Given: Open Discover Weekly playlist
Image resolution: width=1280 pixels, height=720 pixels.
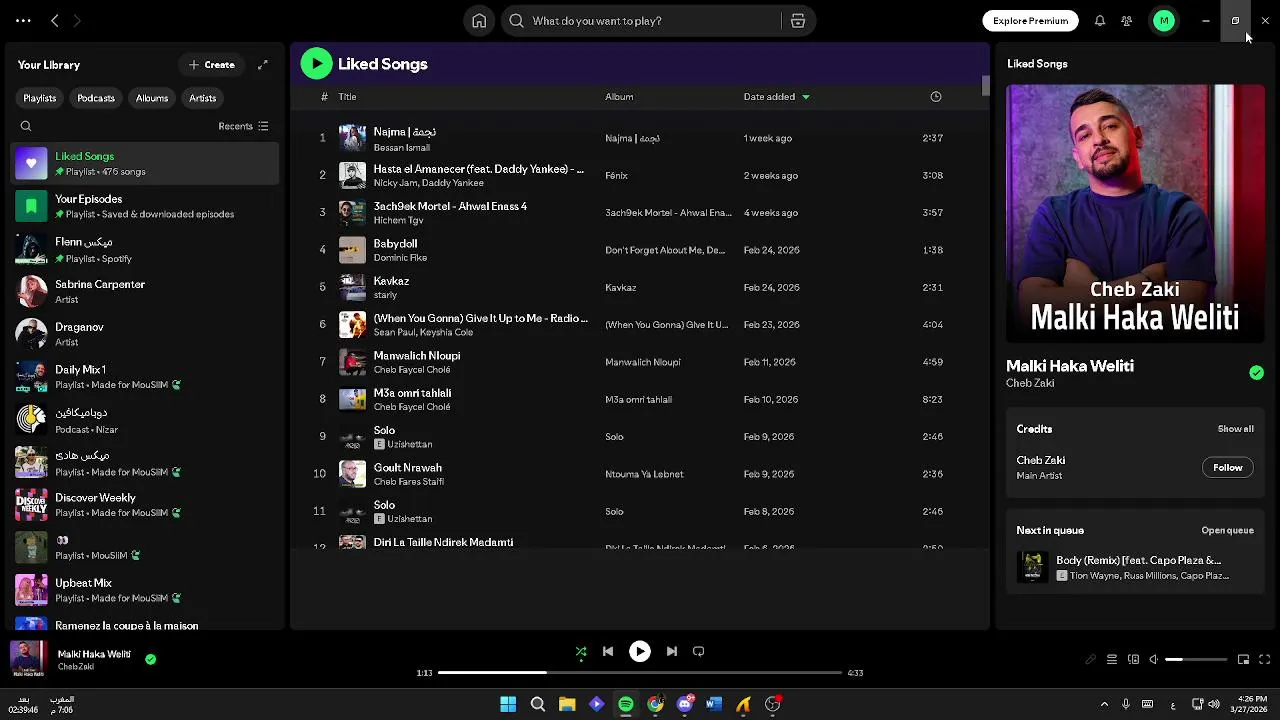Looking at the screenshot, I should (x=145, y=505).
